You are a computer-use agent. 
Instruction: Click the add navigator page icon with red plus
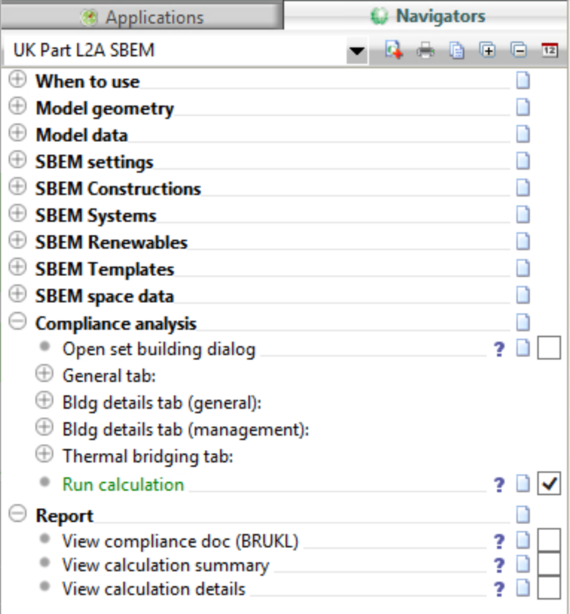[x=393, y=50]
